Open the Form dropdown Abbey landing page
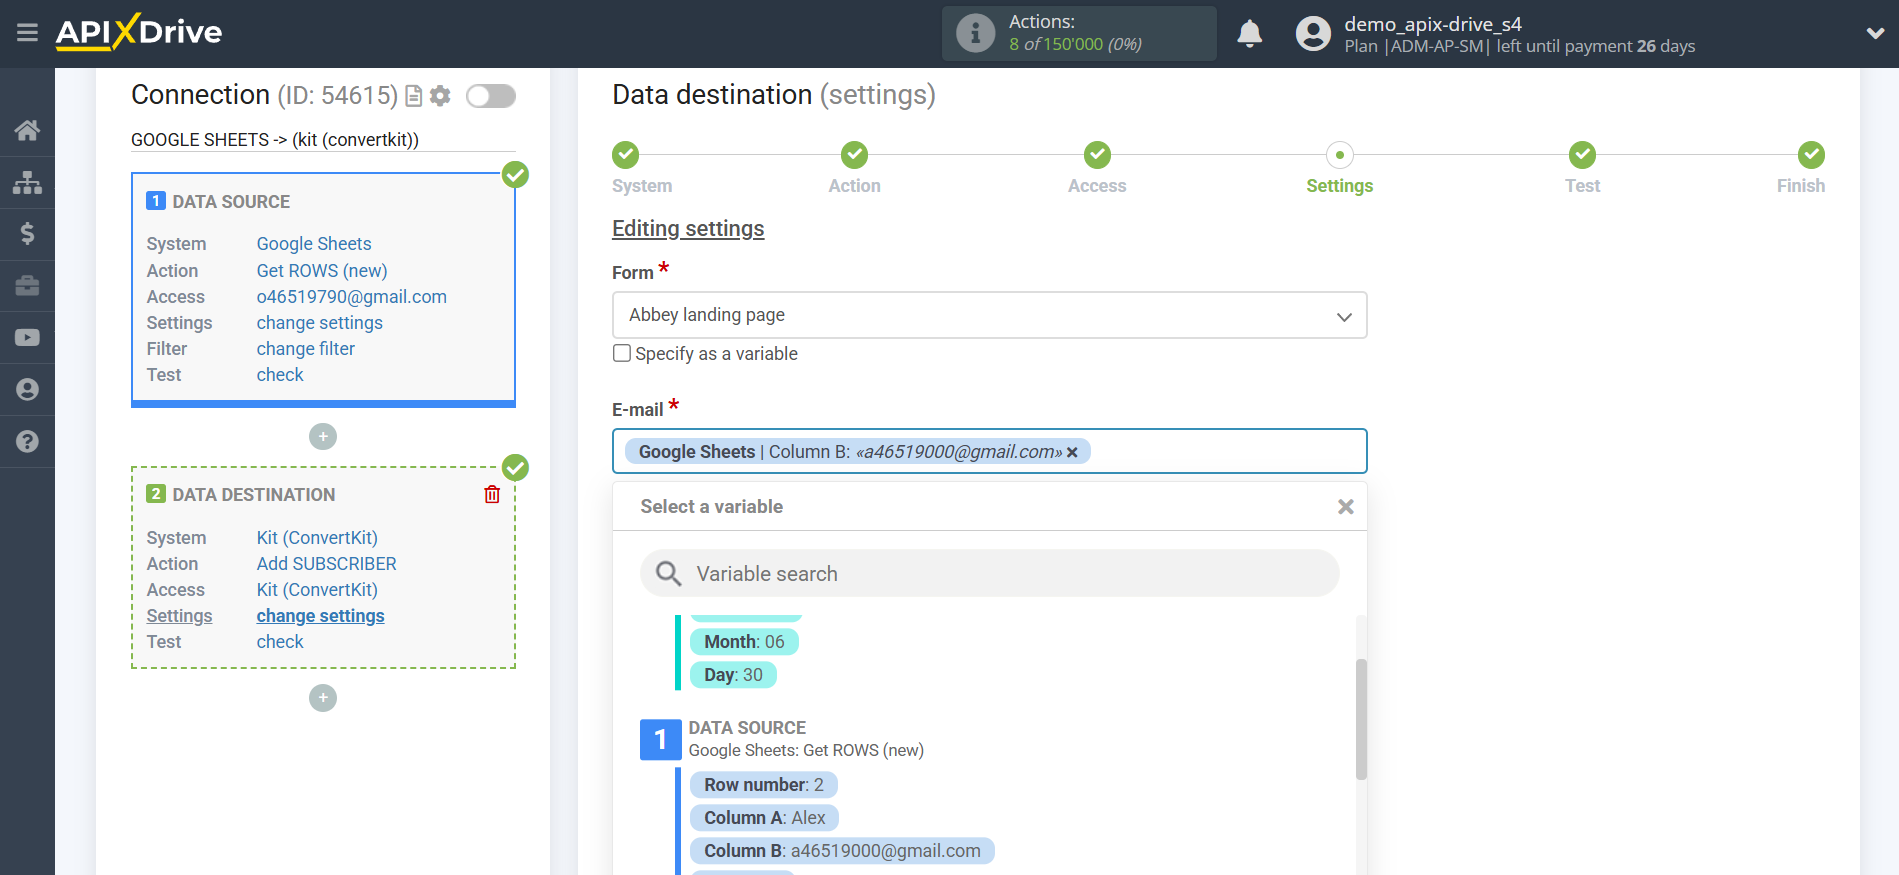Screen dimensions: 1899x875 pyautogui.click(x=989, y=315)
